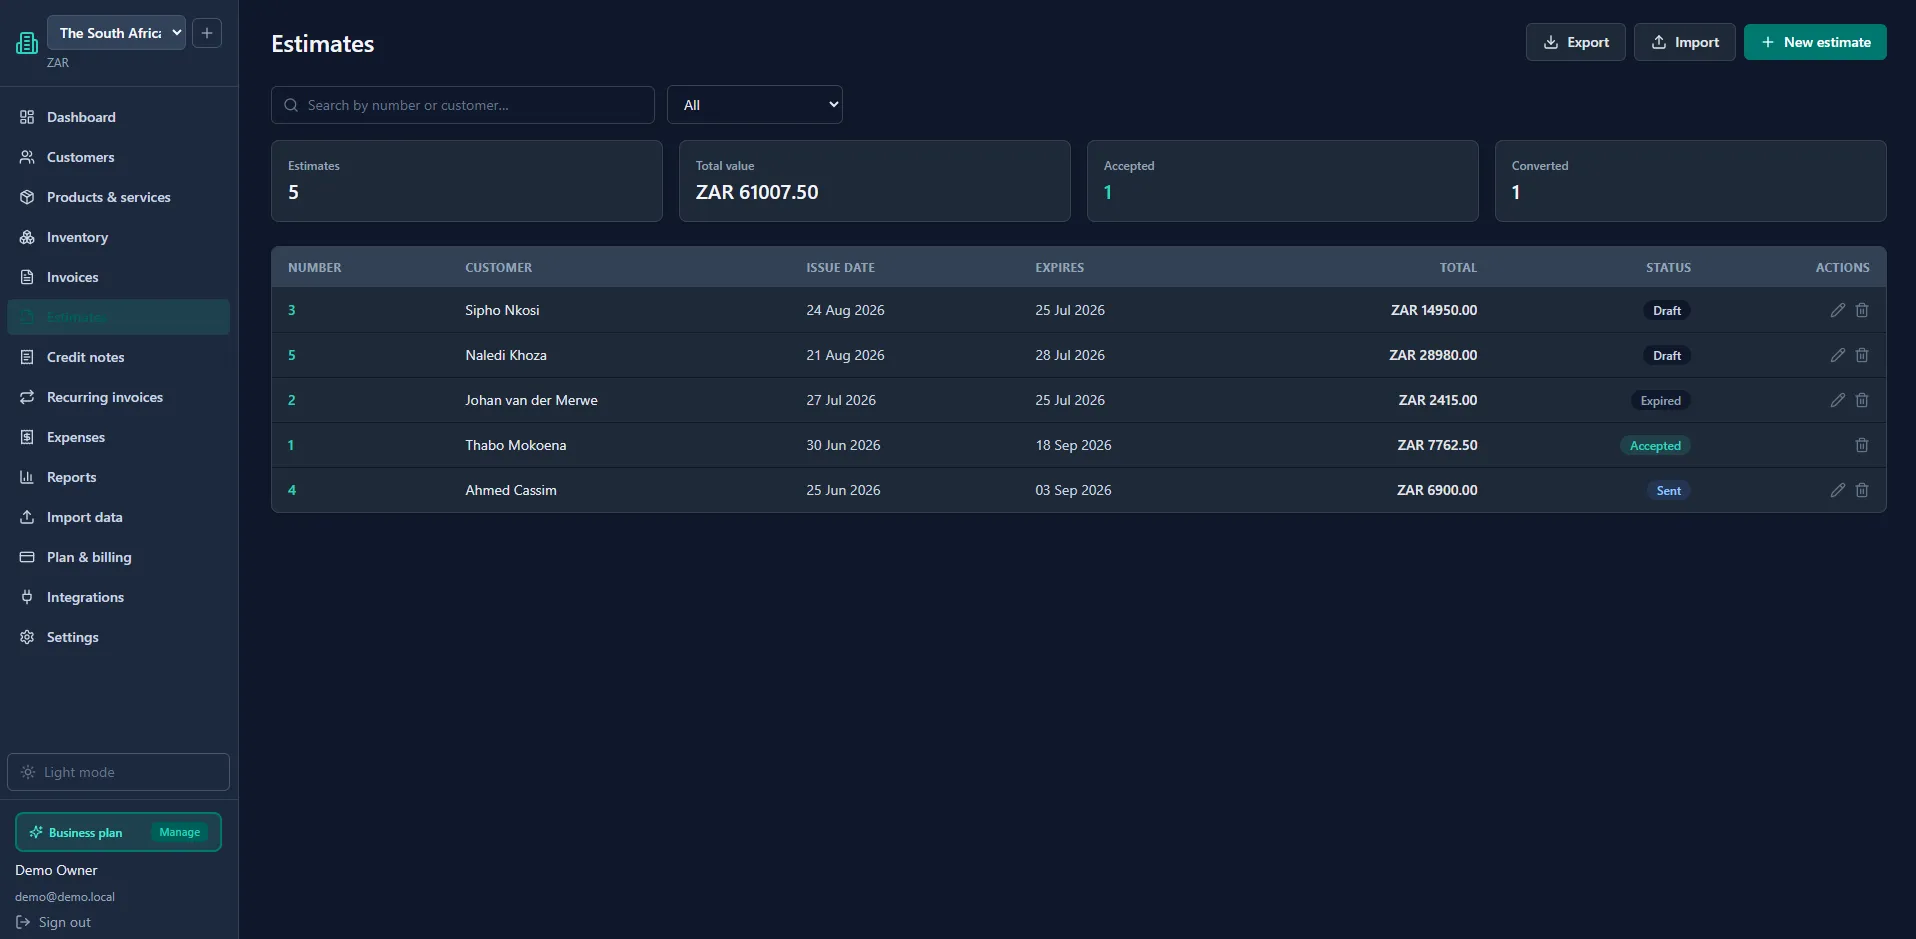Click the plus icon to add company

(207, 33)
